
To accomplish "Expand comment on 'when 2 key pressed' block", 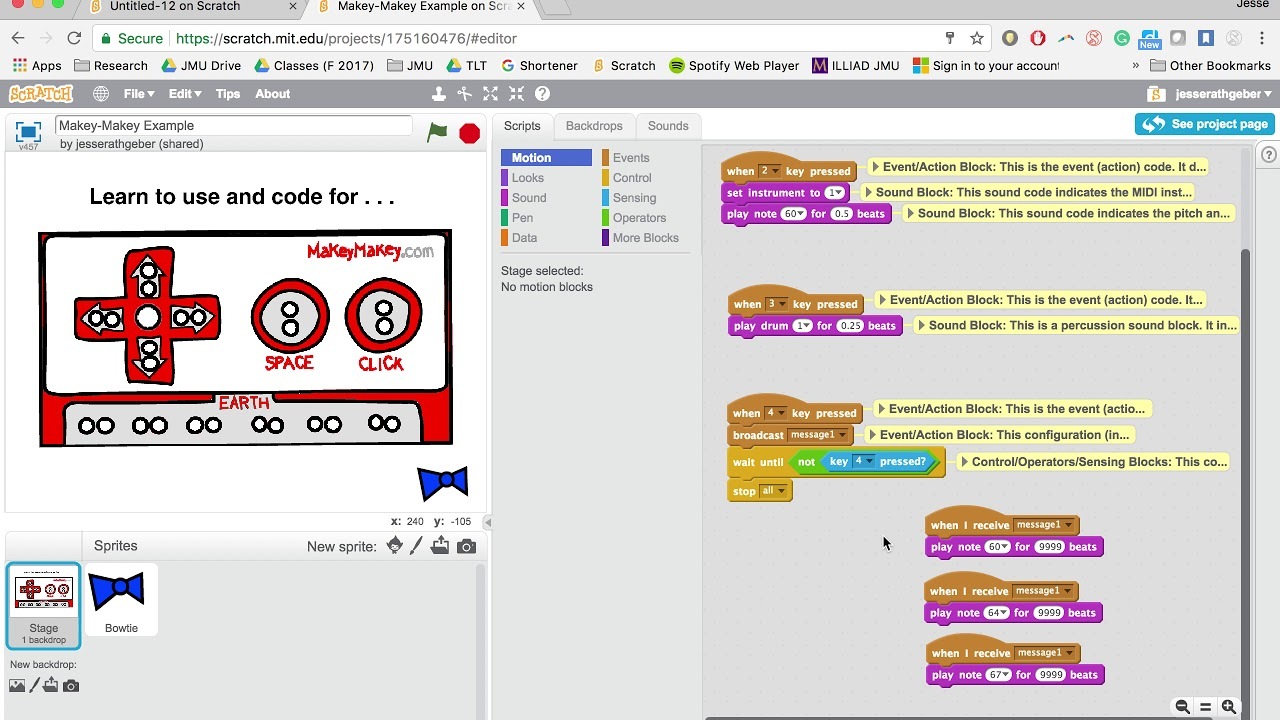I will pos(875,167).
